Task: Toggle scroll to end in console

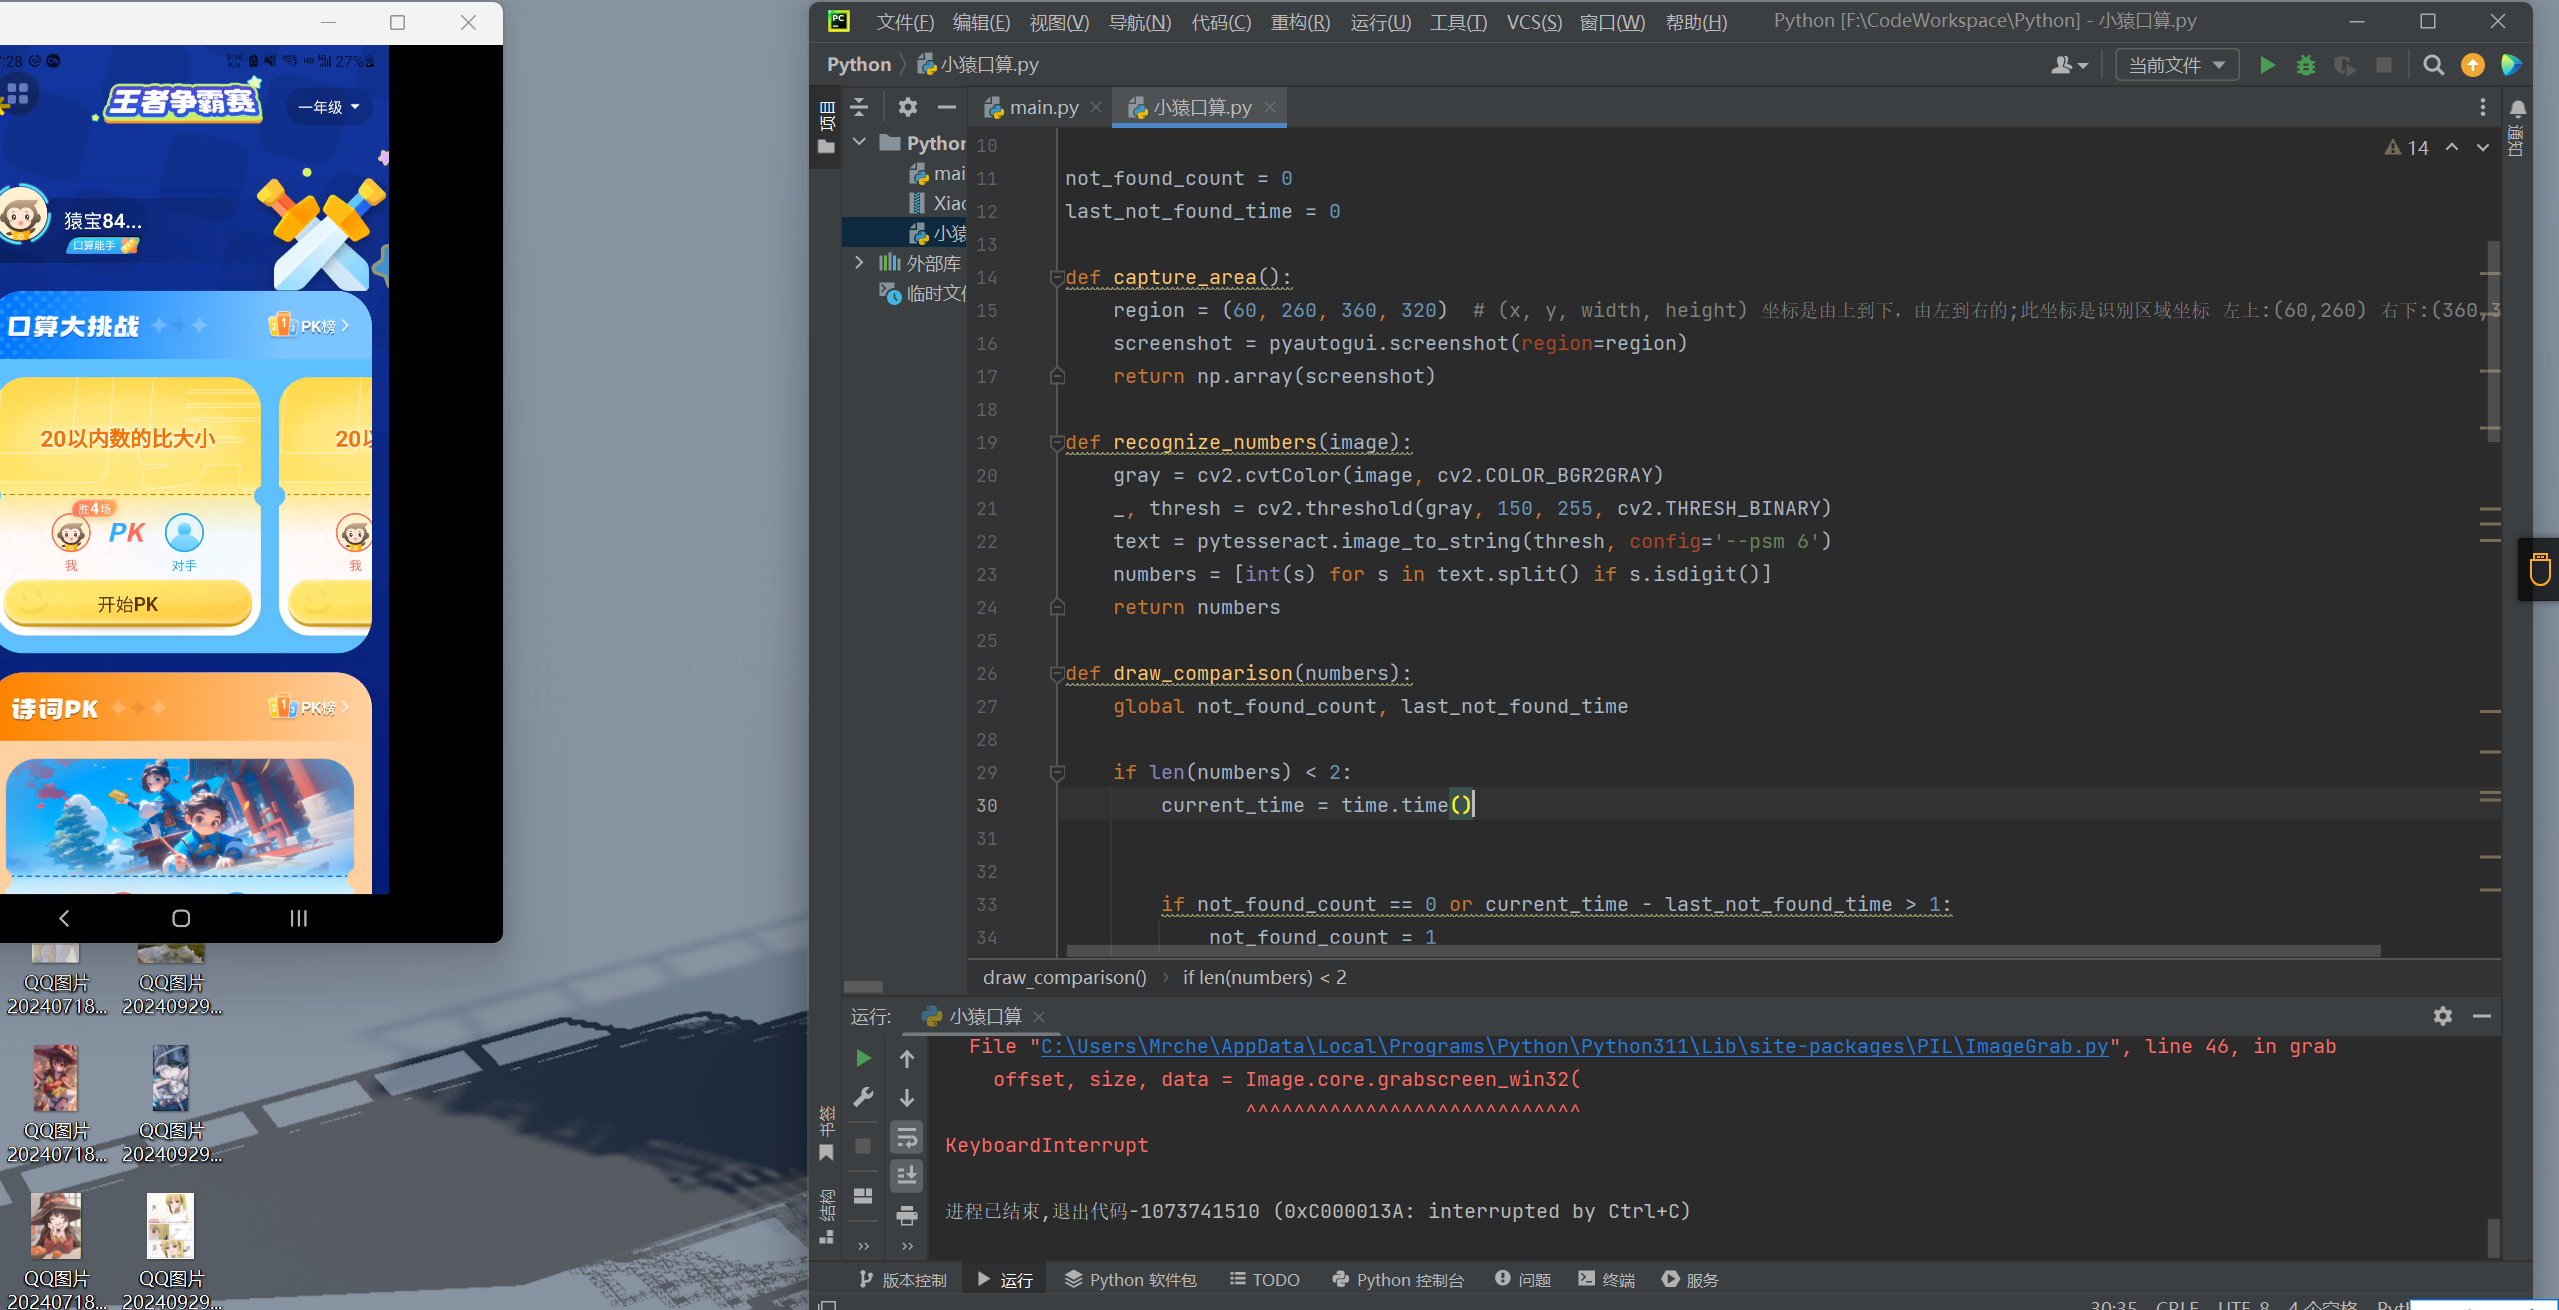Action: (x=906, y=1175)
